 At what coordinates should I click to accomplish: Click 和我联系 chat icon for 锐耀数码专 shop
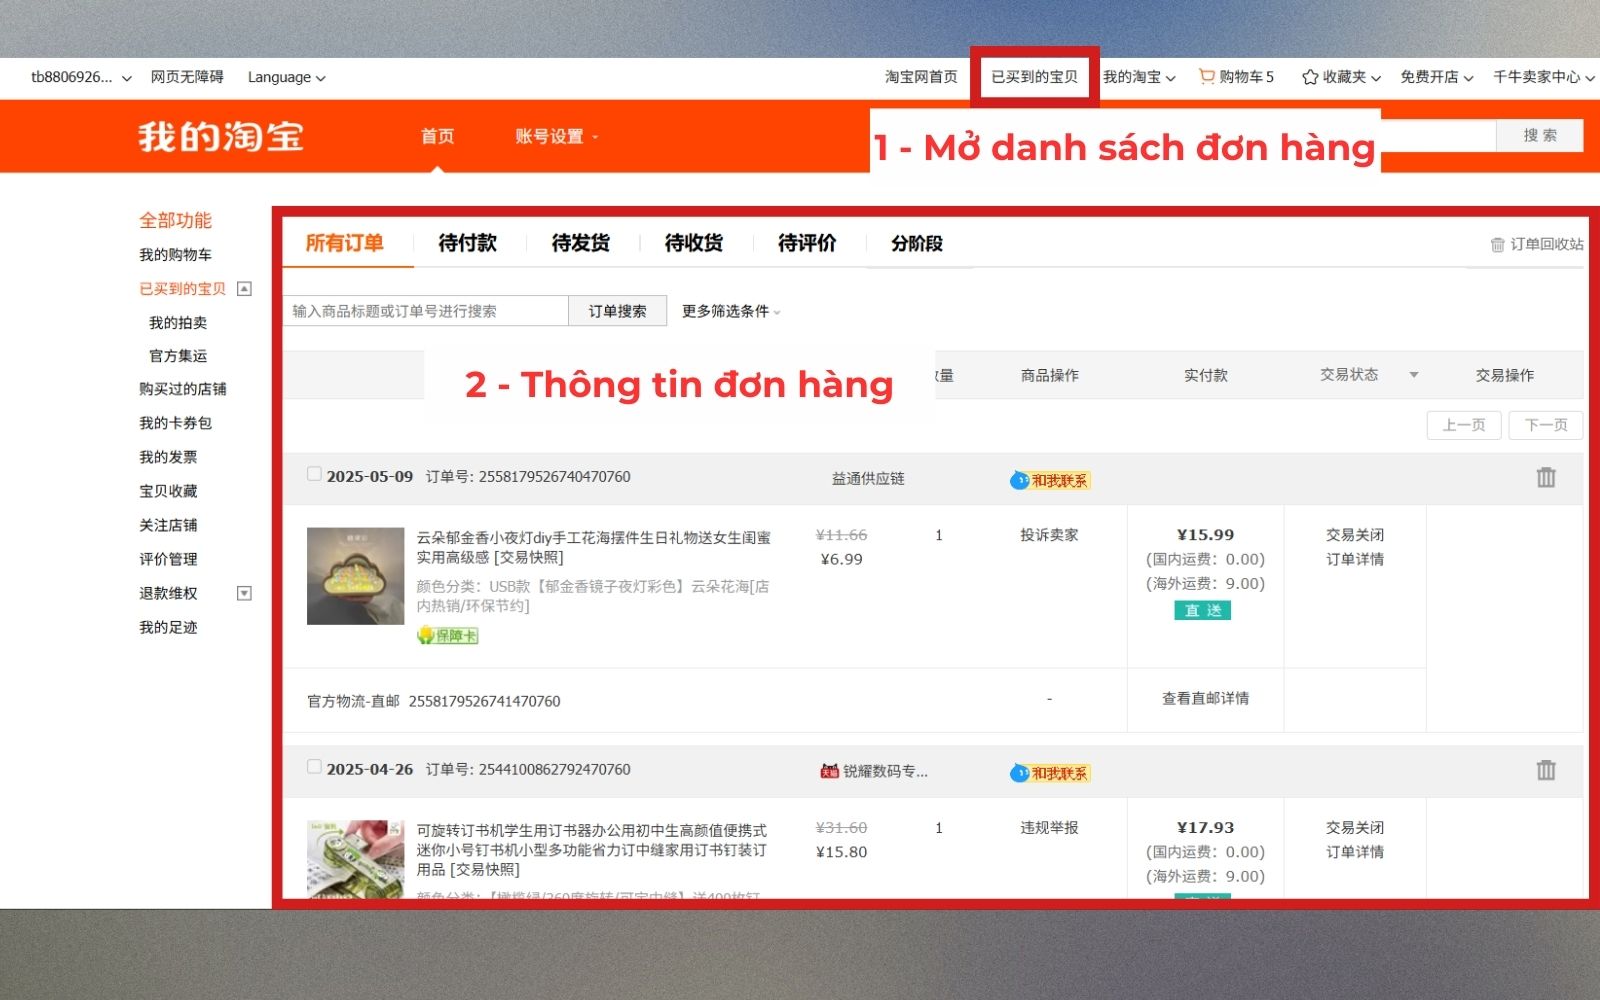pyautogui.click(x=1049, y=773)
